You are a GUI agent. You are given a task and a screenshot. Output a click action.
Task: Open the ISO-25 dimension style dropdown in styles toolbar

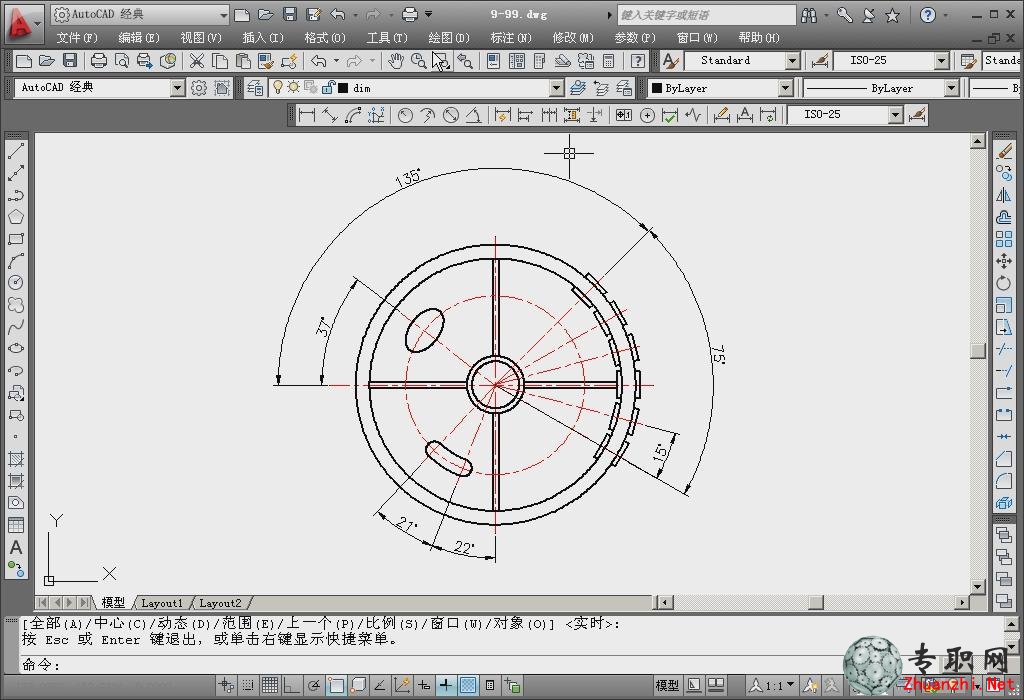pyautogui.click(x=941, y=61)
